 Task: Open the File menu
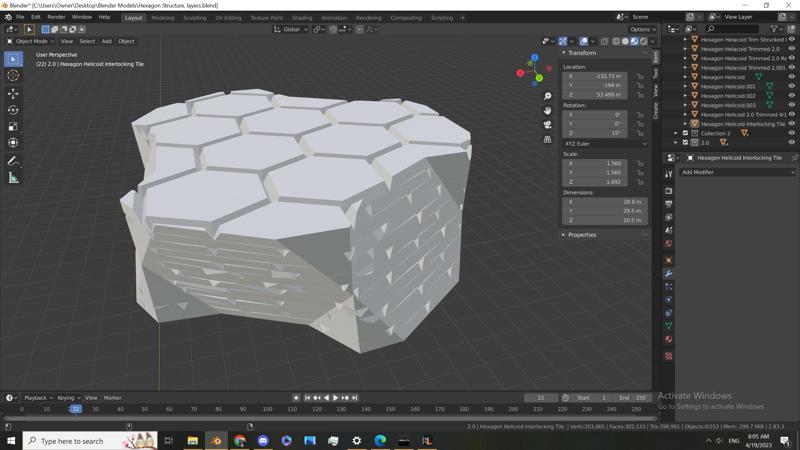pos(20,17)
